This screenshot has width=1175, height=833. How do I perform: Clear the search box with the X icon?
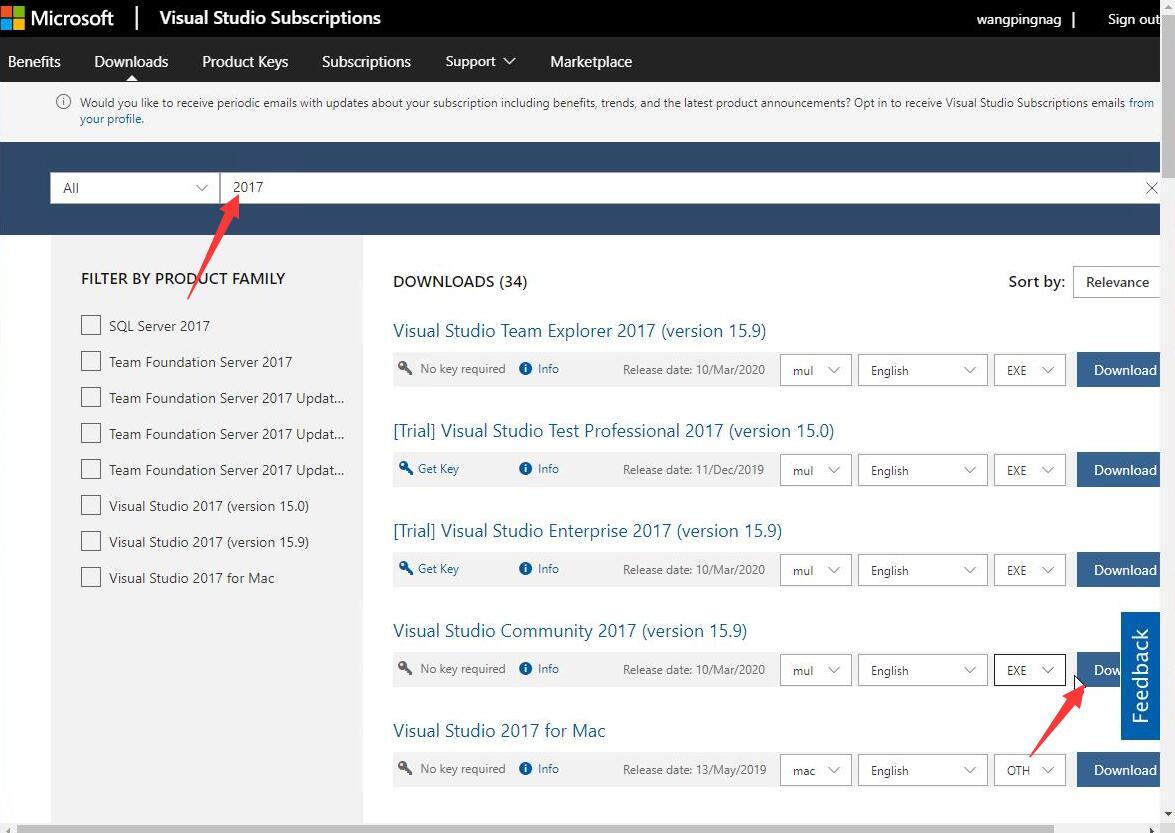point(1152,188)
